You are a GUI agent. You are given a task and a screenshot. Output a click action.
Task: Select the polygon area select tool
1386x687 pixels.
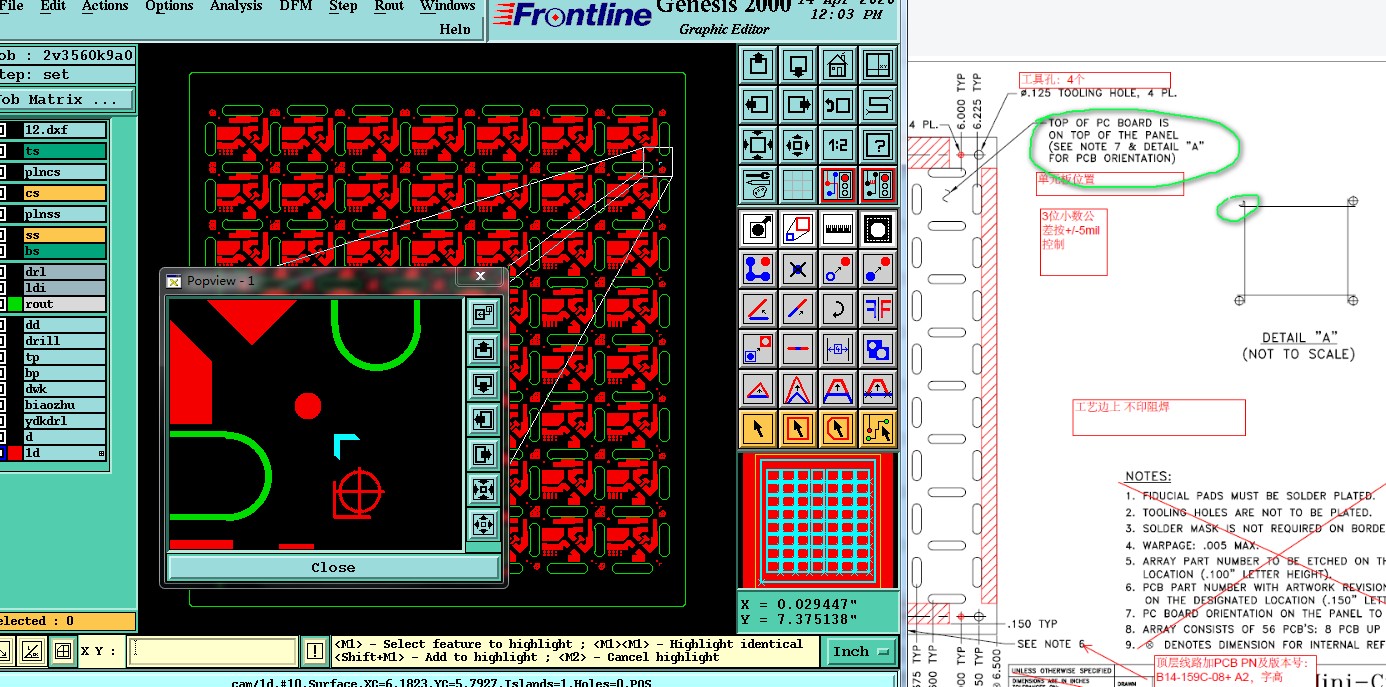[838, 429]
